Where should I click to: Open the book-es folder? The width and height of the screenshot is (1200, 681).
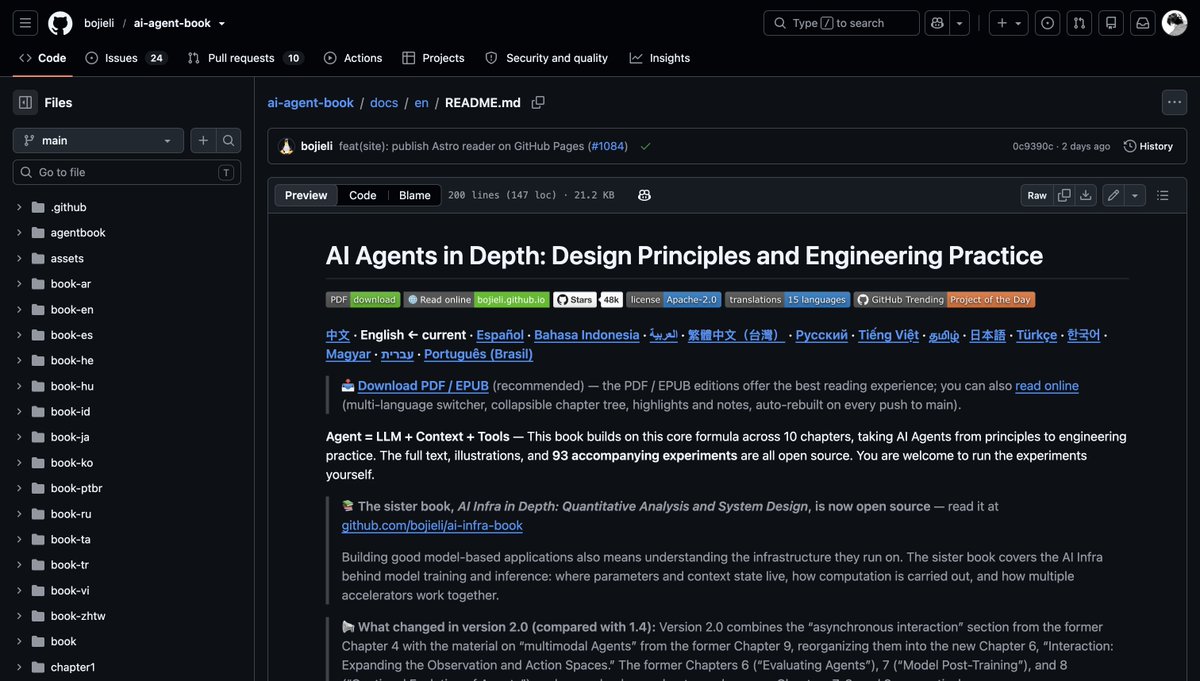[x=72, y=335]
